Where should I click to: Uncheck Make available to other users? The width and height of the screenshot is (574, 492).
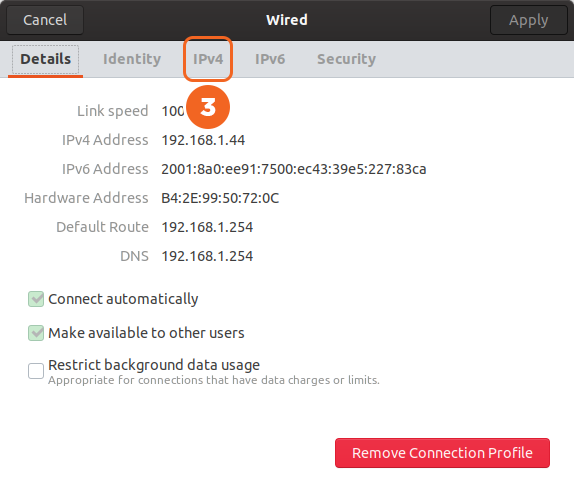pos(36,333)
